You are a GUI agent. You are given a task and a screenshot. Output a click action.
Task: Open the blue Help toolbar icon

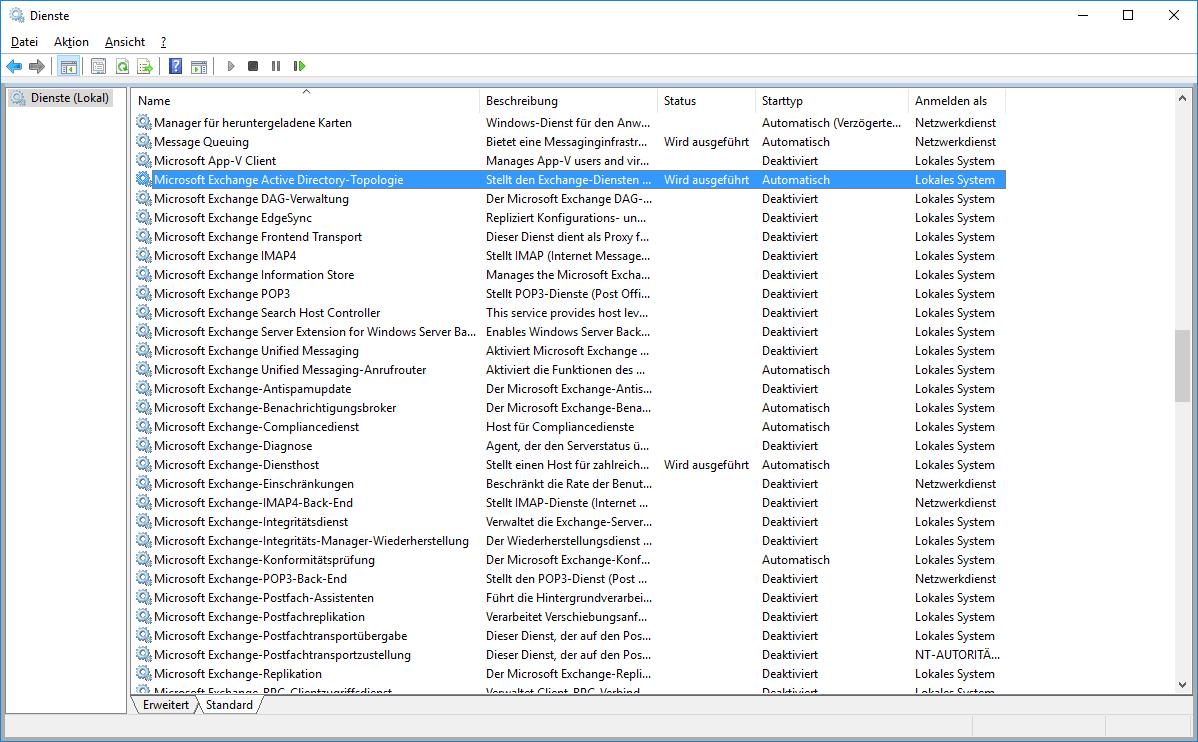point(175,66)
